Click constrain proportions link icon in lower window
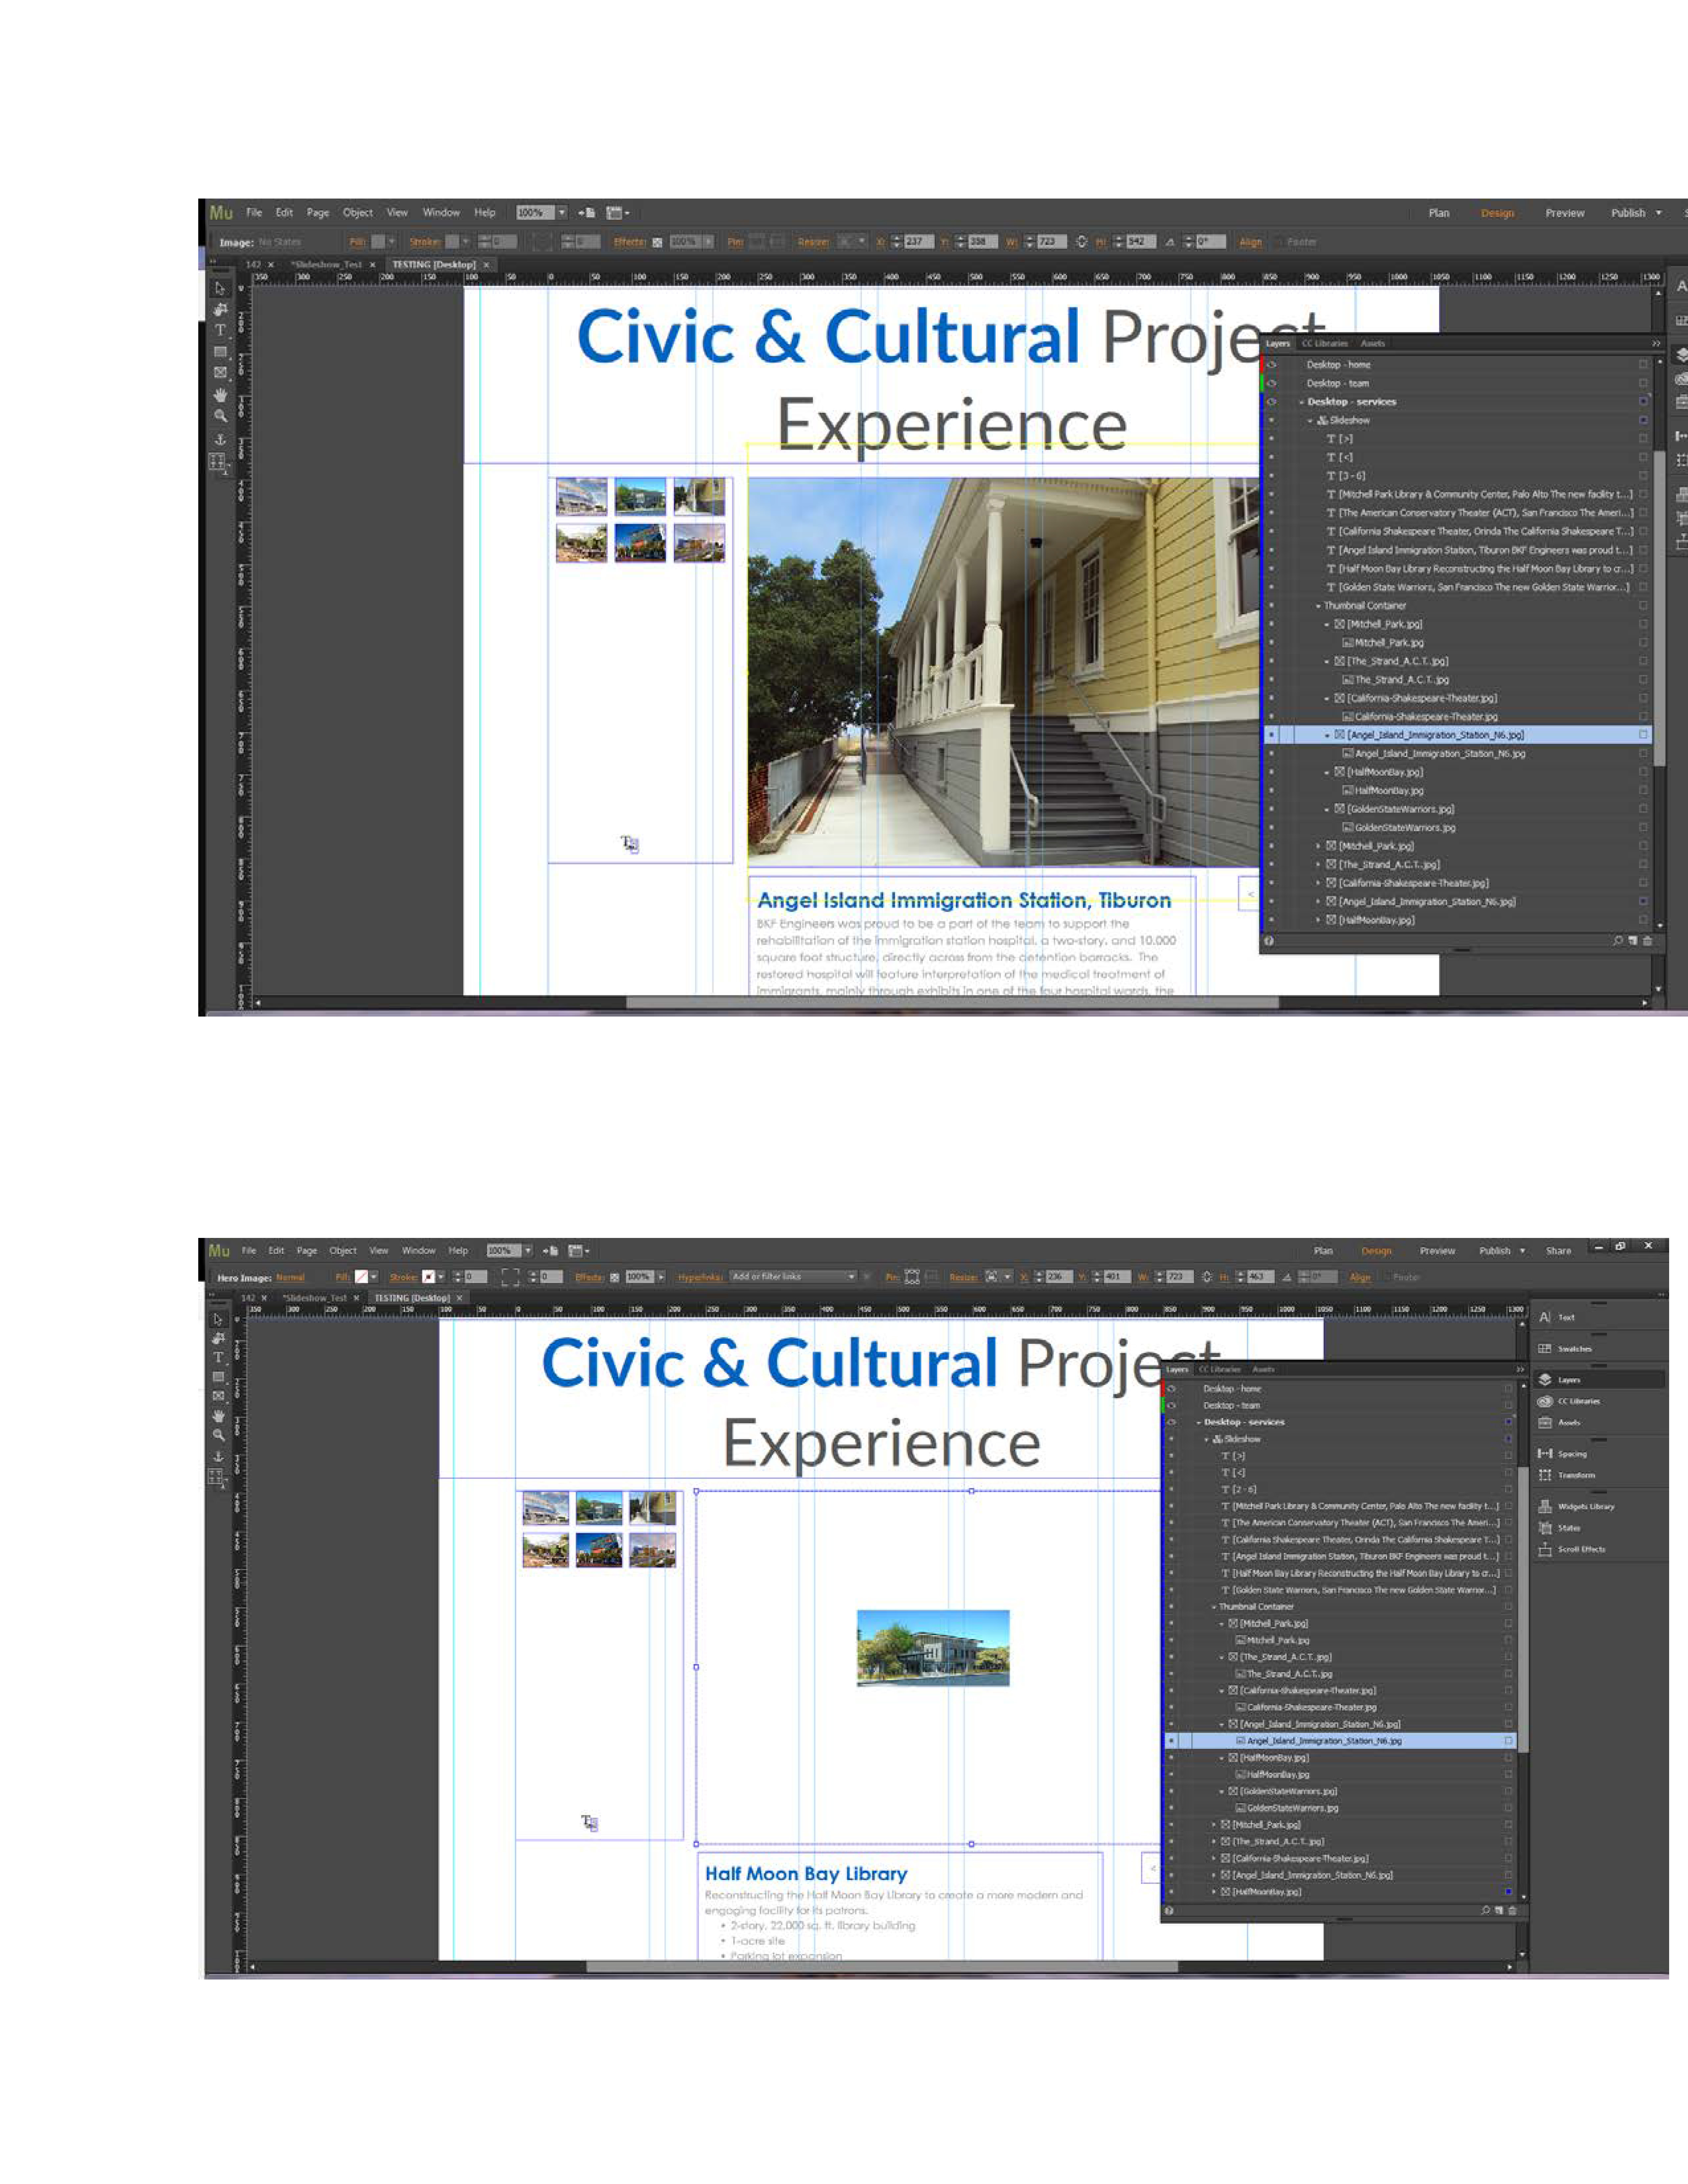Image resolution: width=1688 pixels, height=2184 pixels. [1207, 1277]
